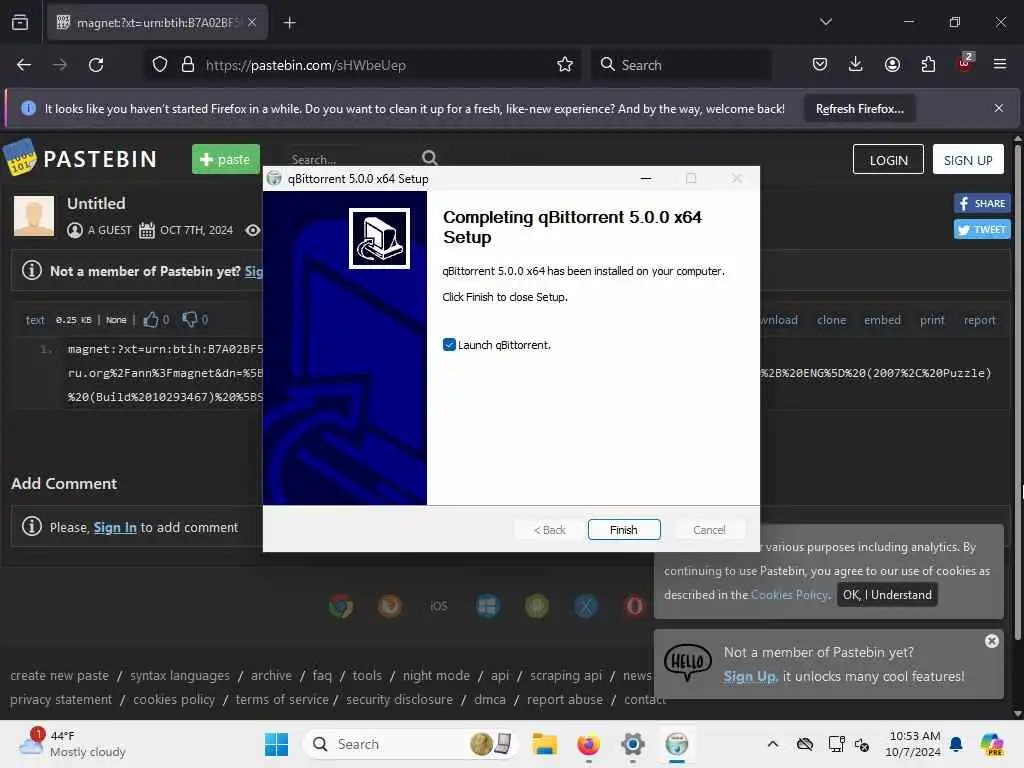Switch to night mode footer link

pyautogui.click(x=436, y=676)
